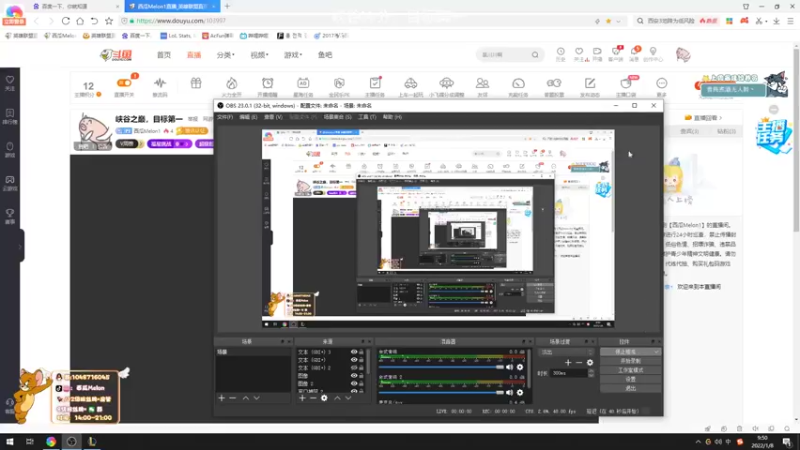This screenshot has height=450, width=800.
Task: Mute the 台式音响 mixer channel
Action: pyautogui.click(x=509, y=367)
